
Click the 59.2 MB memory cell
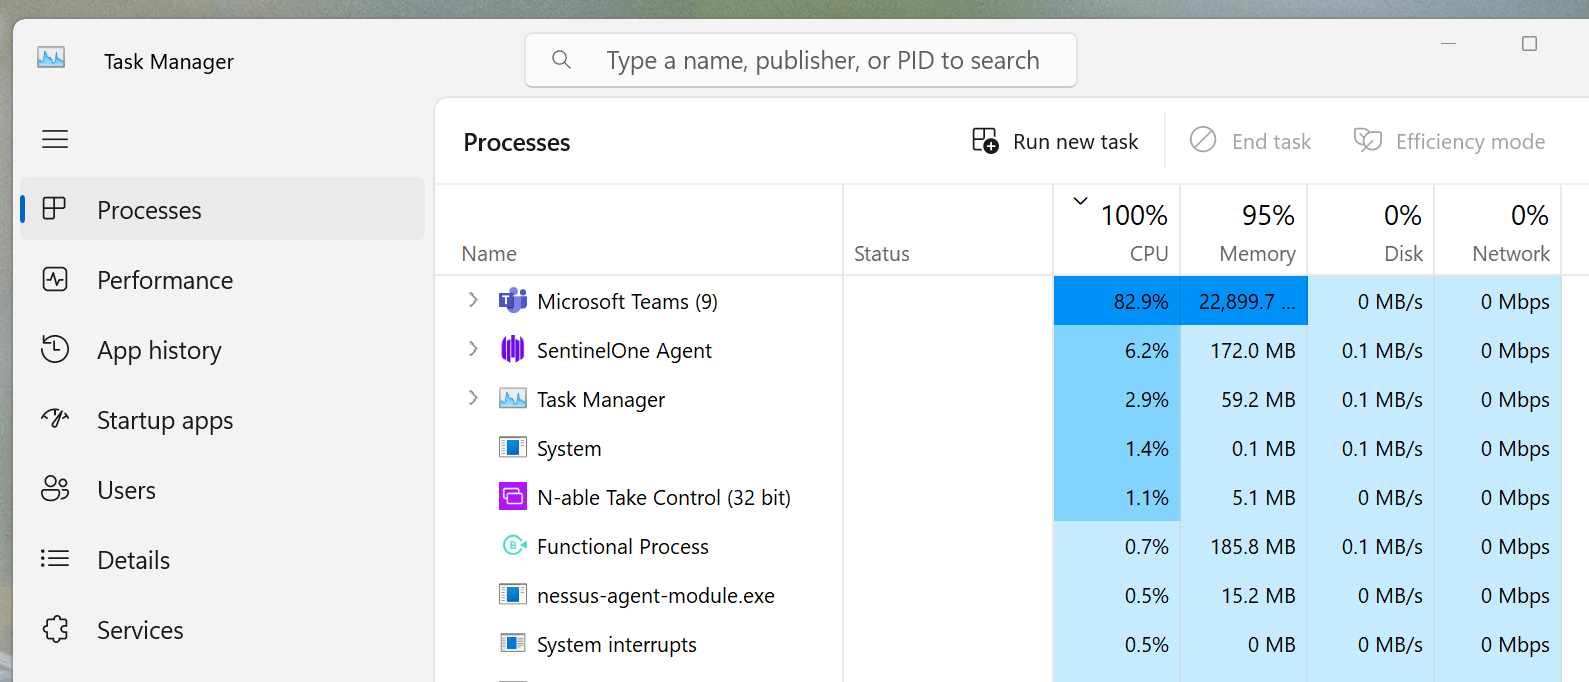(x=1244, y=399)
